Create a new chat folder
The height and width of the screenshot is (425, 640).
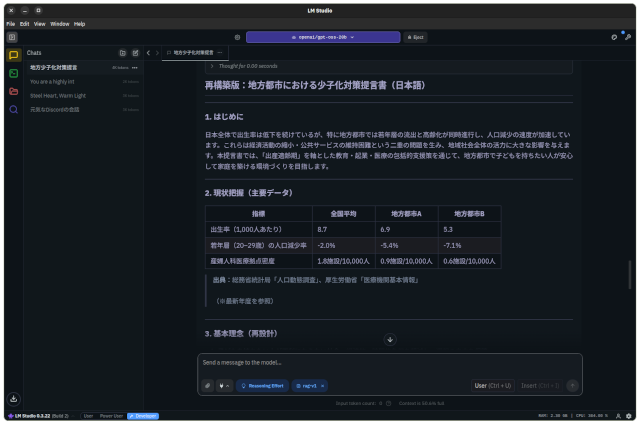coord(122,53)
